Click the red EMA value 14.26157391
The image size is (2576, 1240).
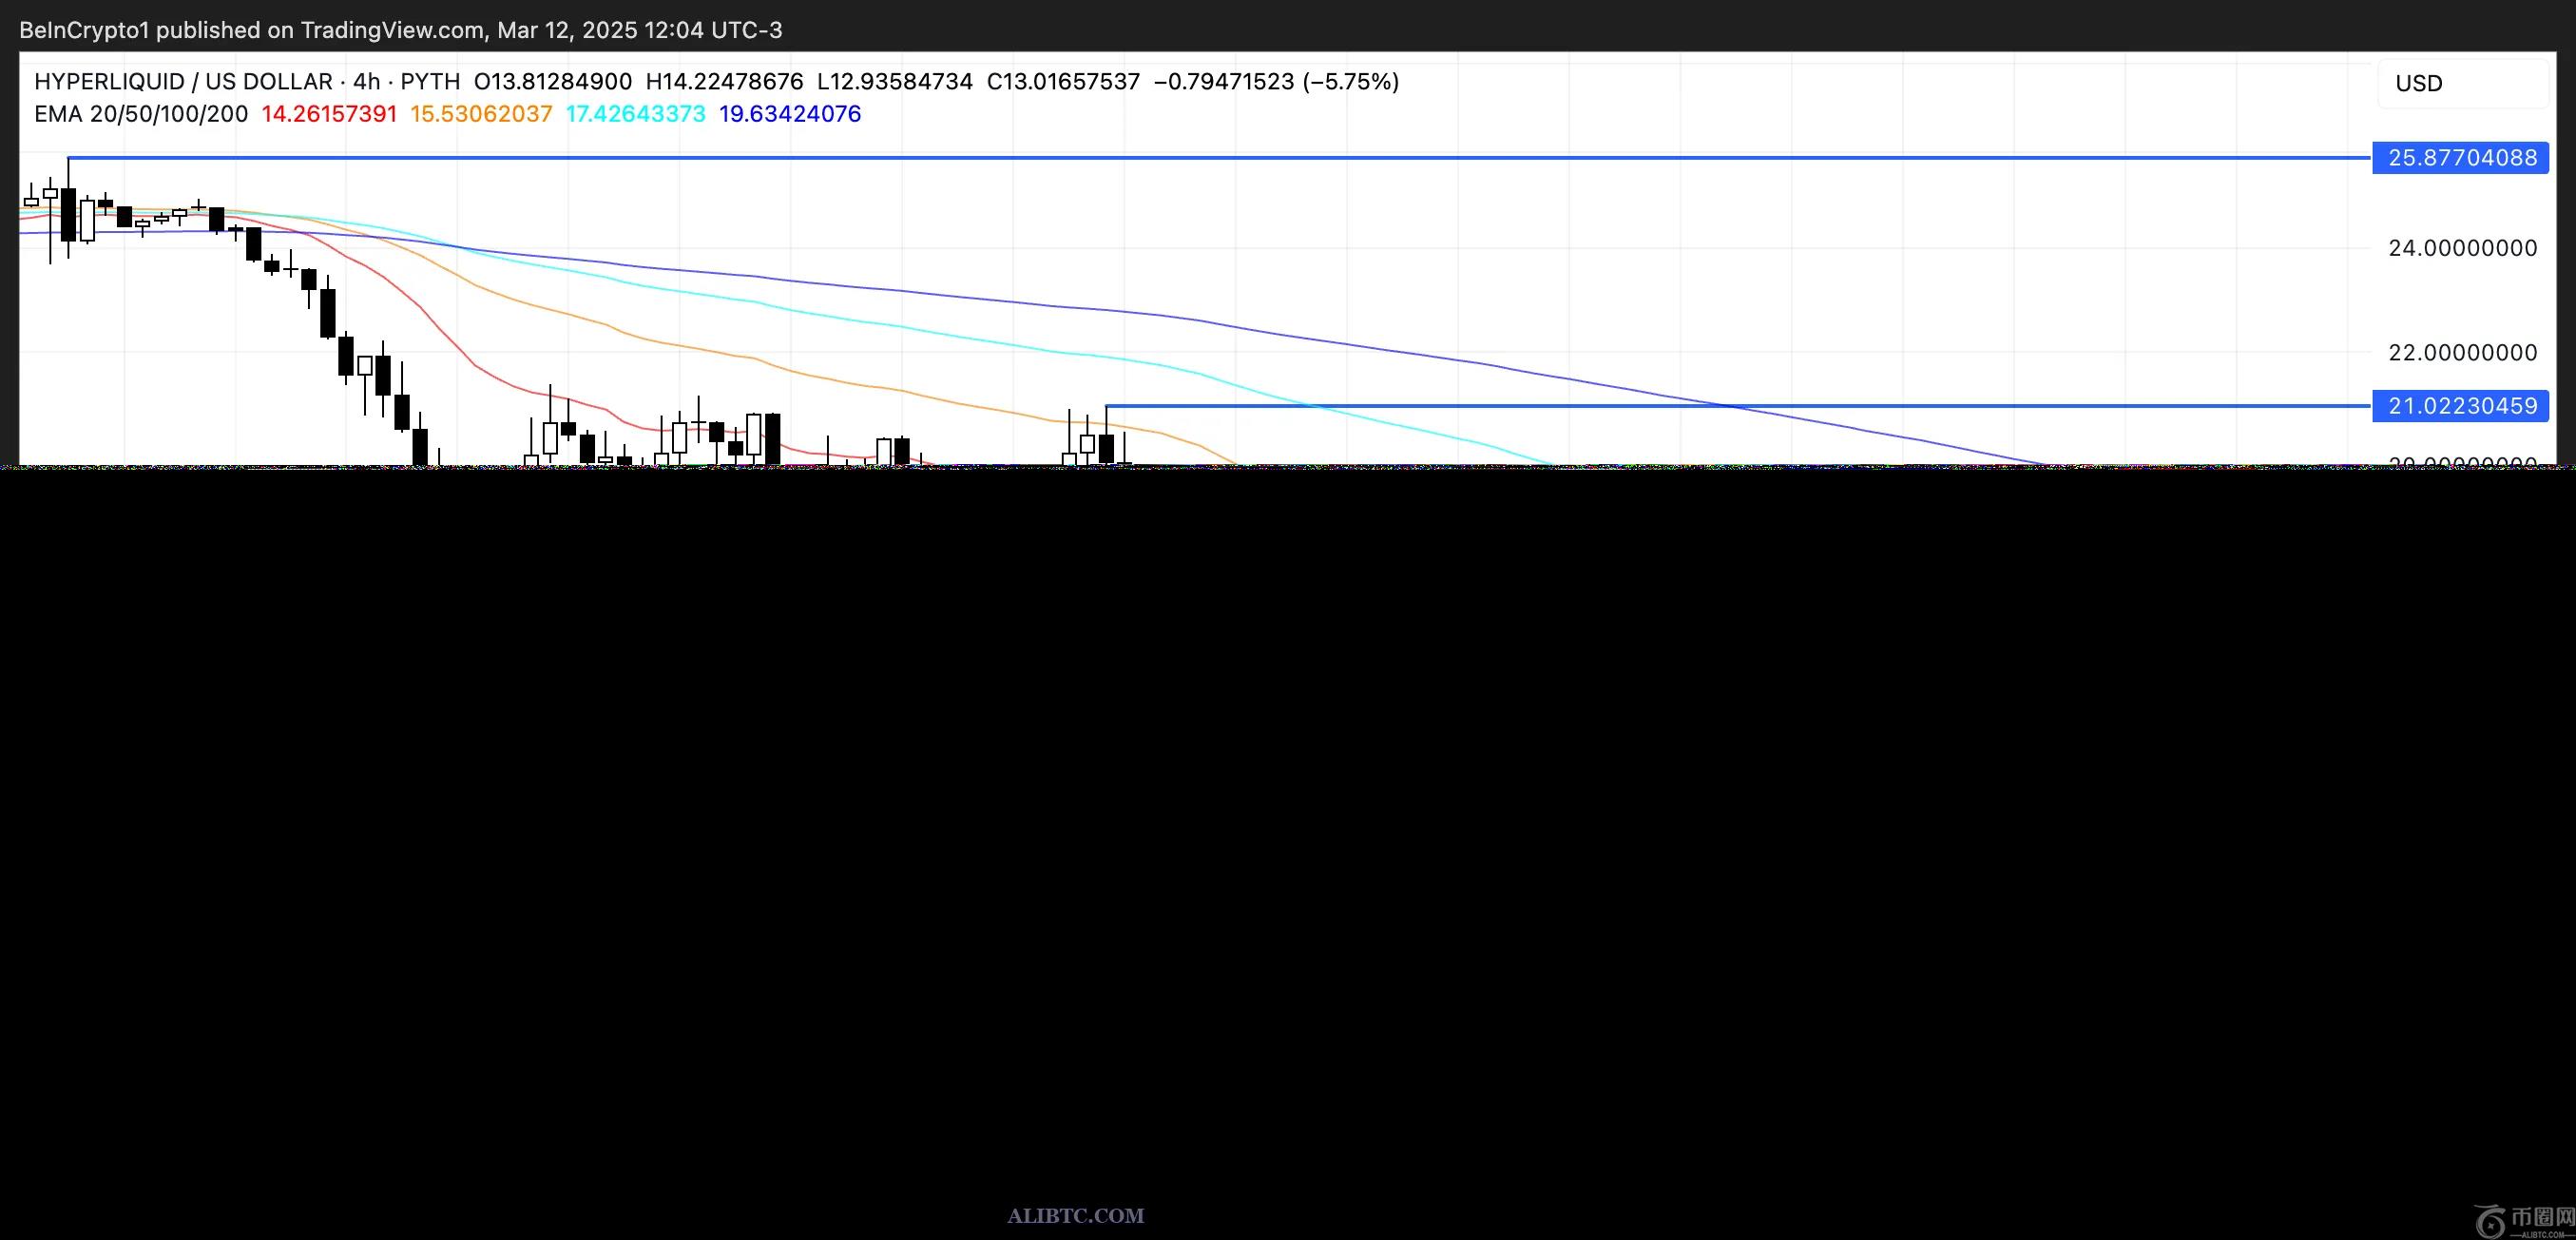tap(329, 114)
